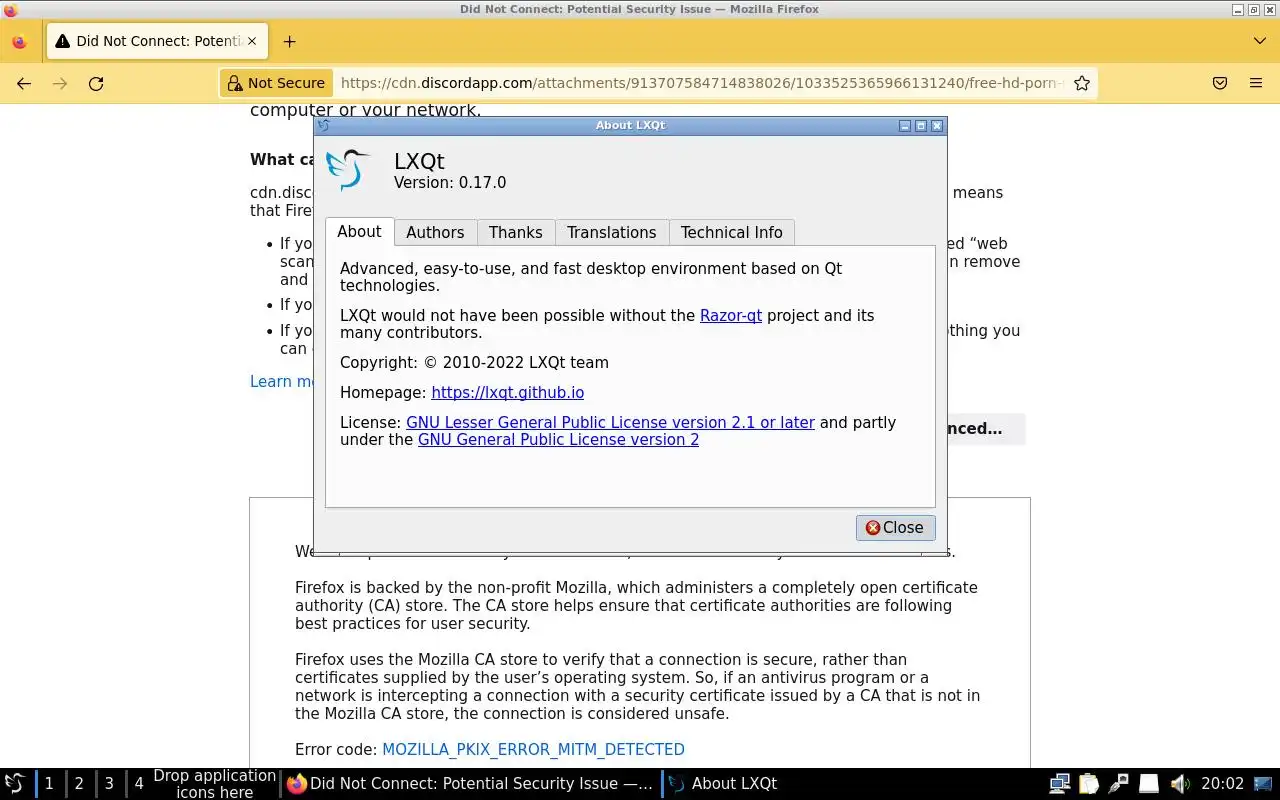Minimize the About LXQt dialog

(905, 126)
